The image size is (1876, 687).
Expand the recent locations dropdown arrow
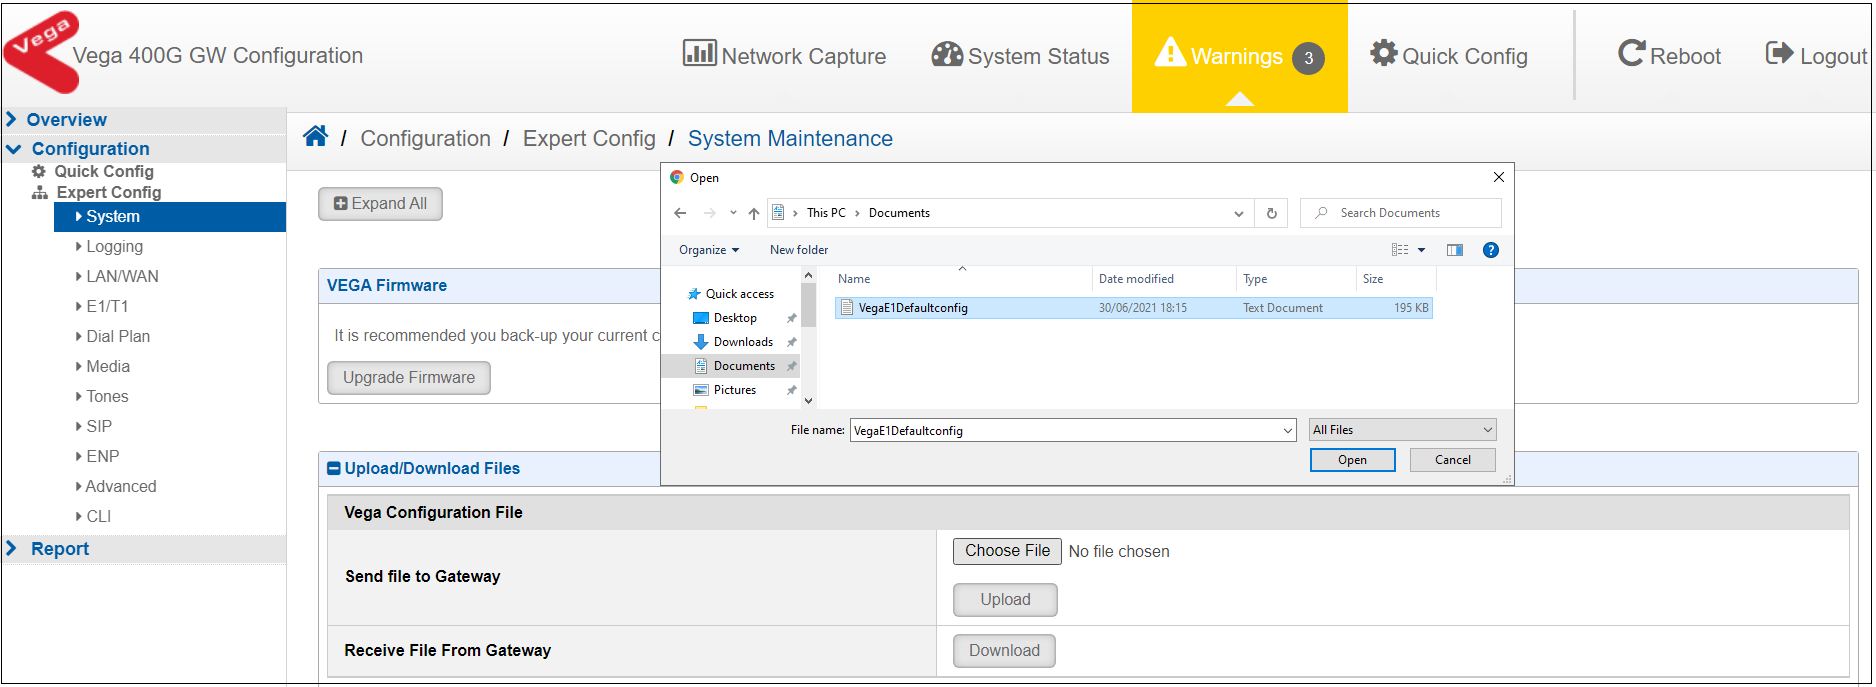[x=733, y=213]
